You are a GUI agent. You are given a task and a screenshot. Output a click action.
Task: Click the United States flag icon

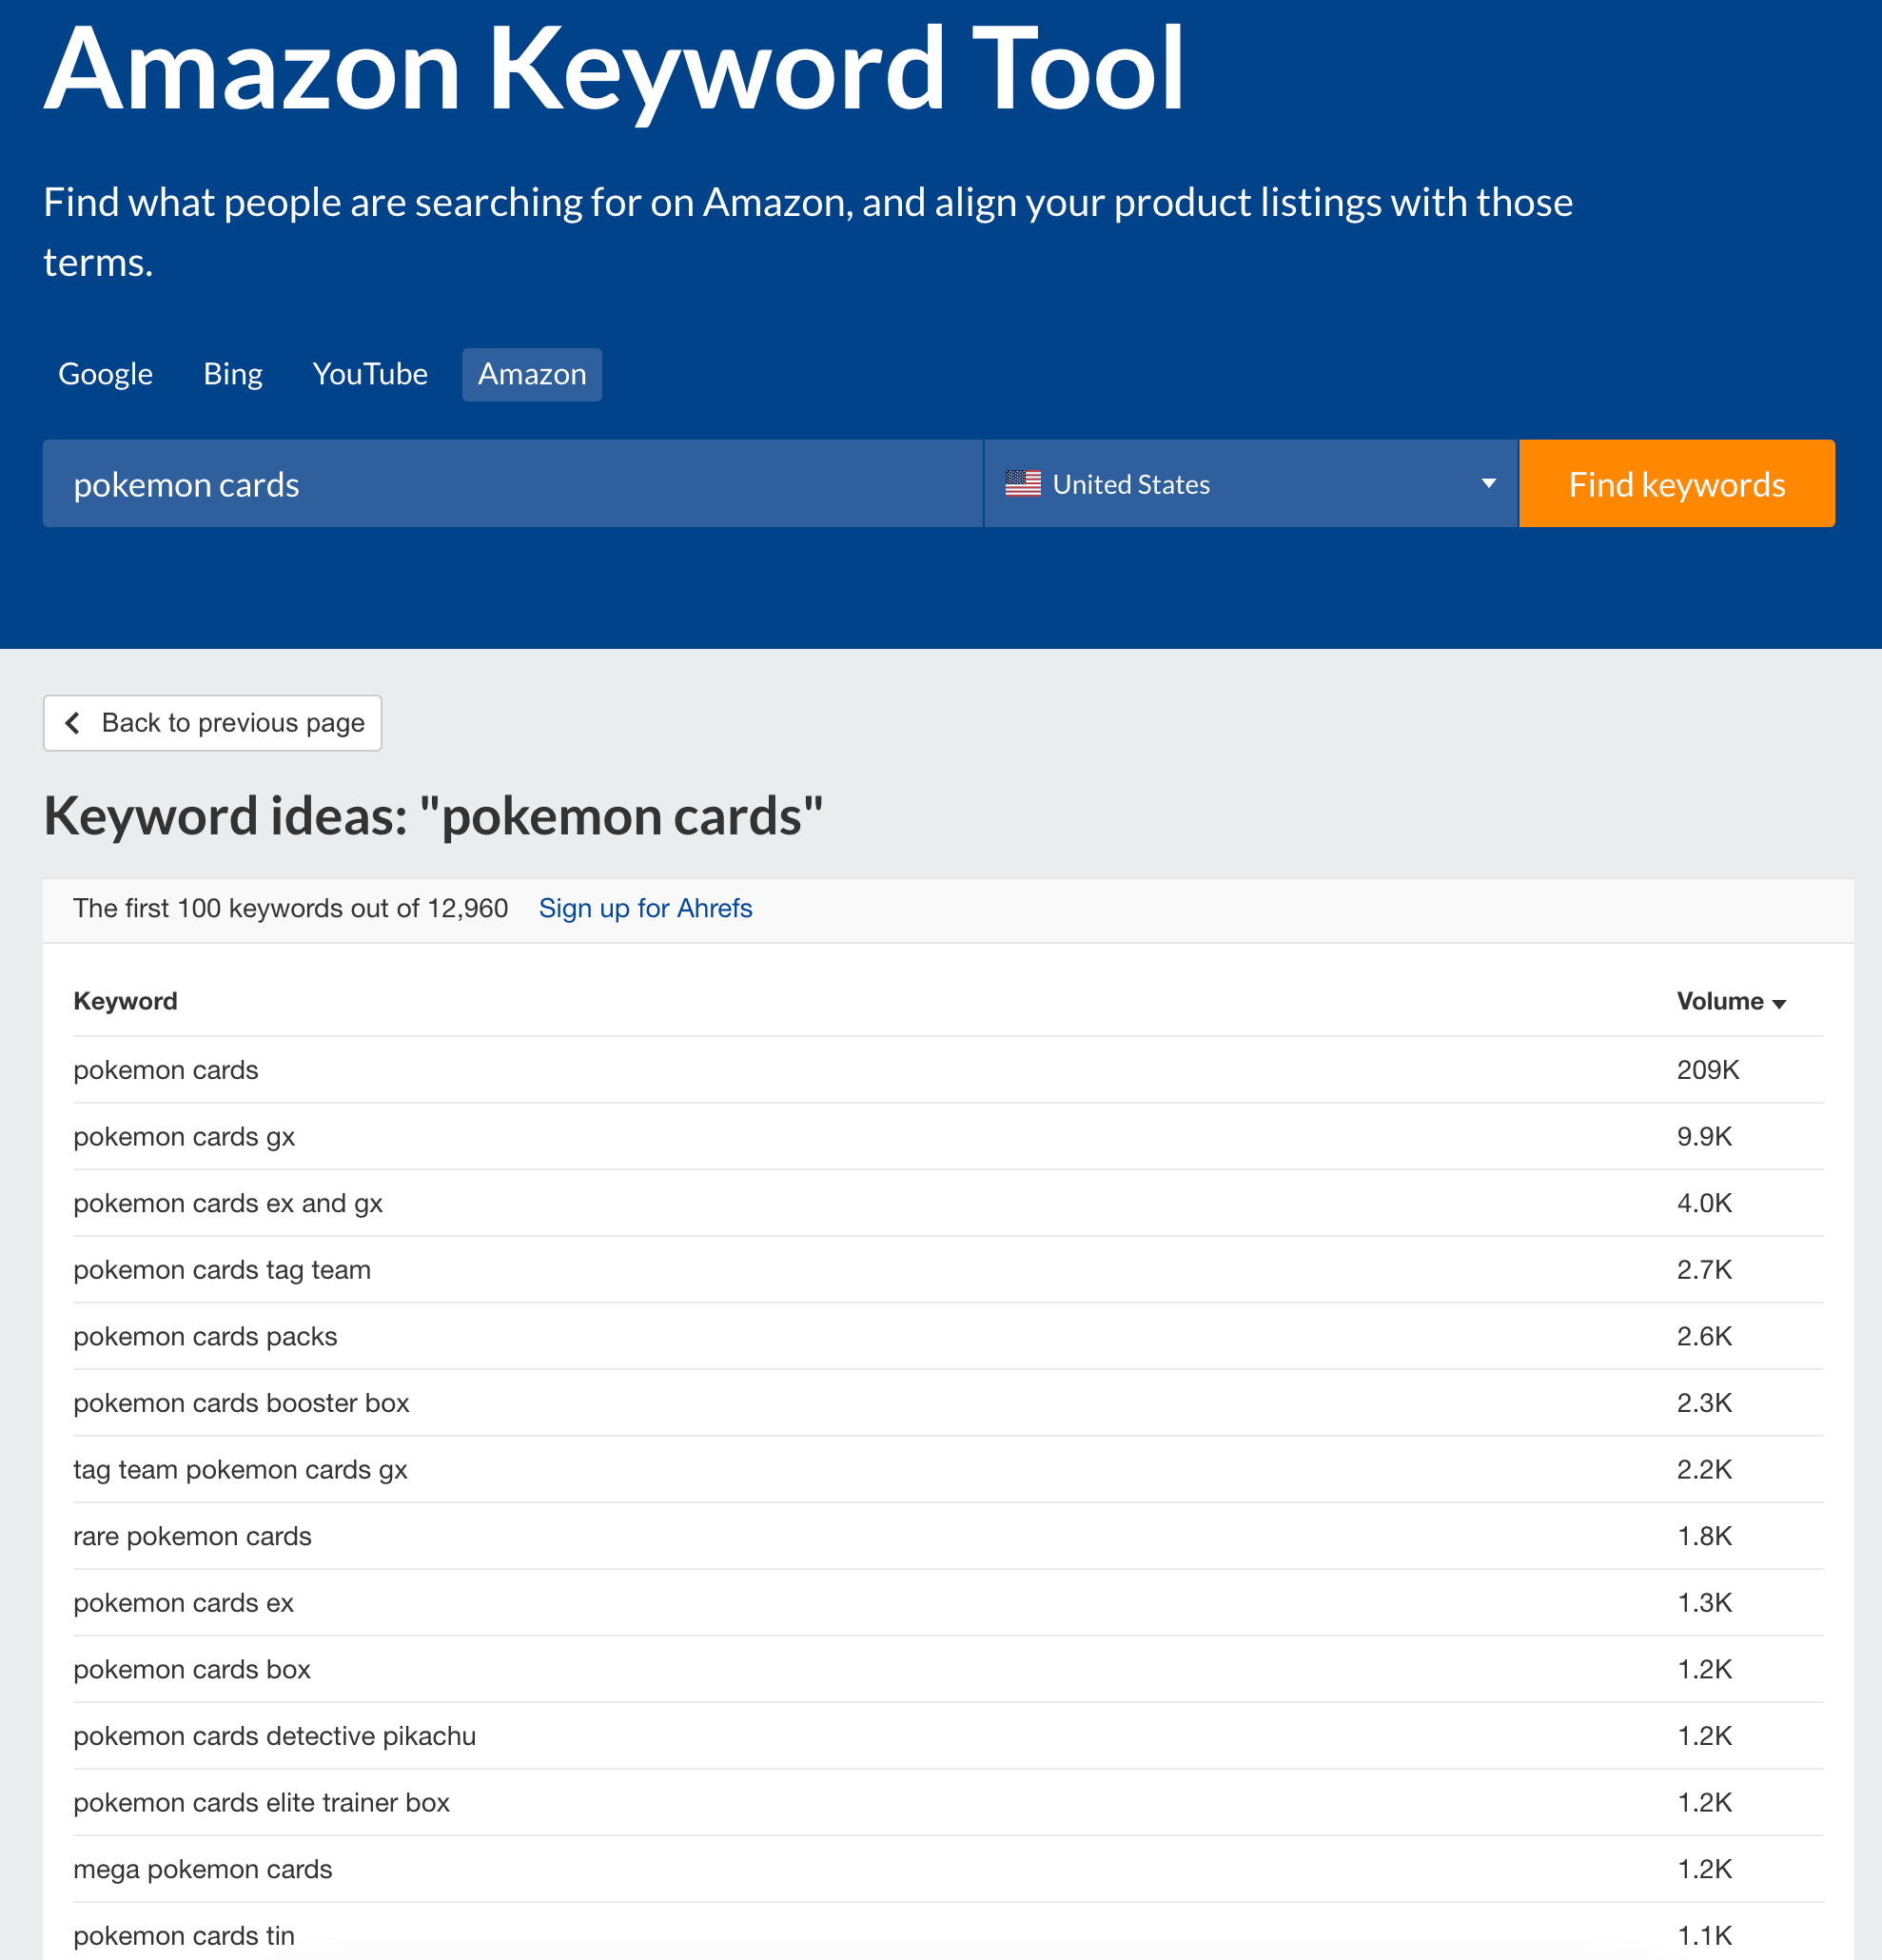[x=1023, y=483]
